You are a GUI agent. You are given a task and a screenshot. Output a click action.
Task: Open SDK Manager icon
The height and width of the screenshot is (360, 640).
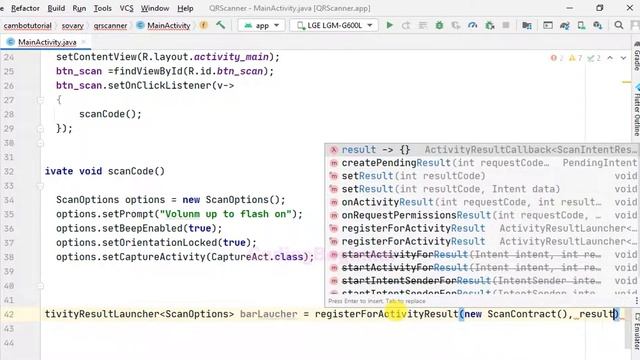click(x=598, y=25)
